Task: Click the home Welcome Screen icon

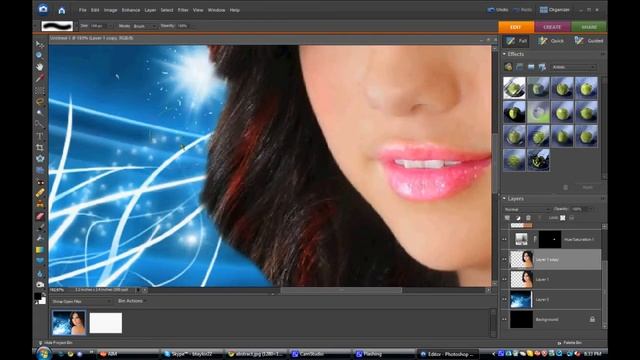Action: [62, 10]
